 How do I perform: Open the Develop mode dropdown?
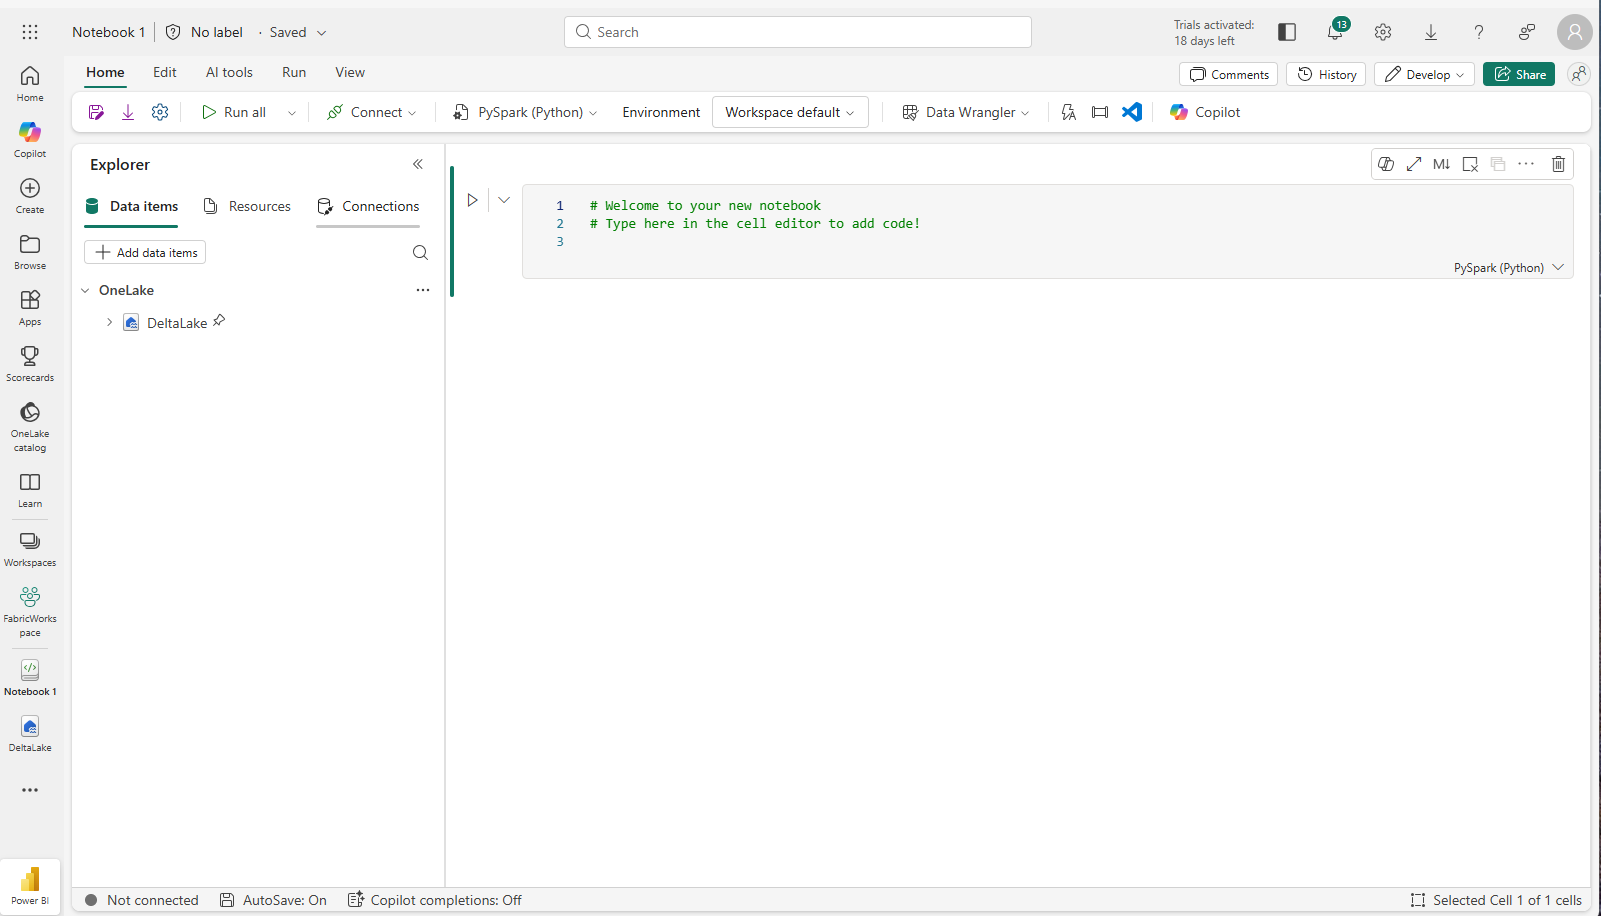pyautogui.click(x=1425, y=74)
